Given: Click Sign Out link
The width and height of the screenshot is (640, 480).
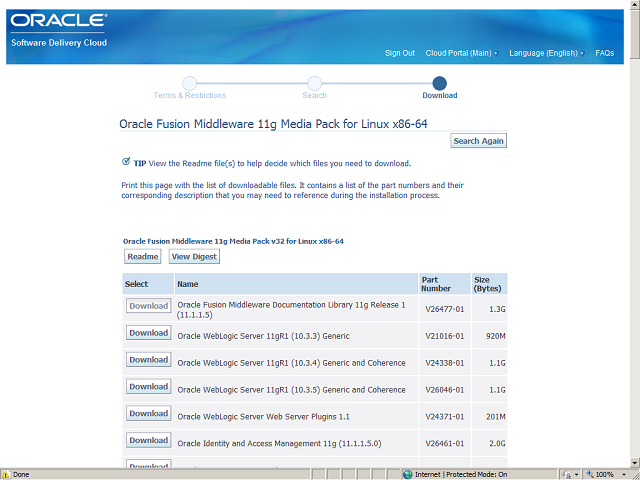Looking at the screenshot, I should [x=400, y=53].
